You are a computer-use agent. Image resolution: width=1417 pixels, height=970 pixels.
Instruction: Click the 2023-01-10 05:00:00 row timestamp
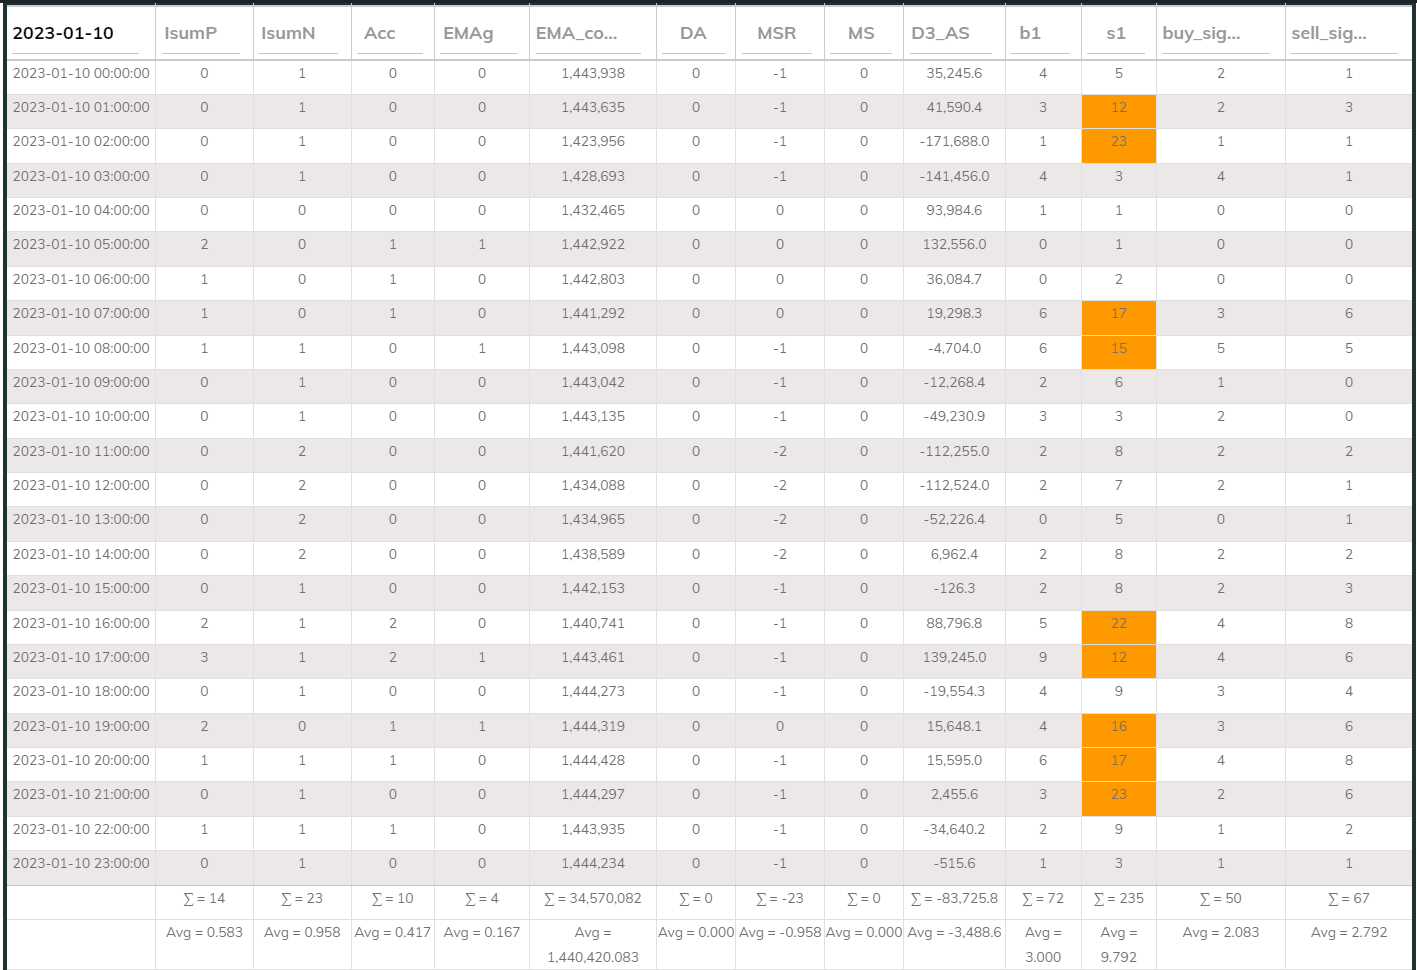tap(81, 244)
